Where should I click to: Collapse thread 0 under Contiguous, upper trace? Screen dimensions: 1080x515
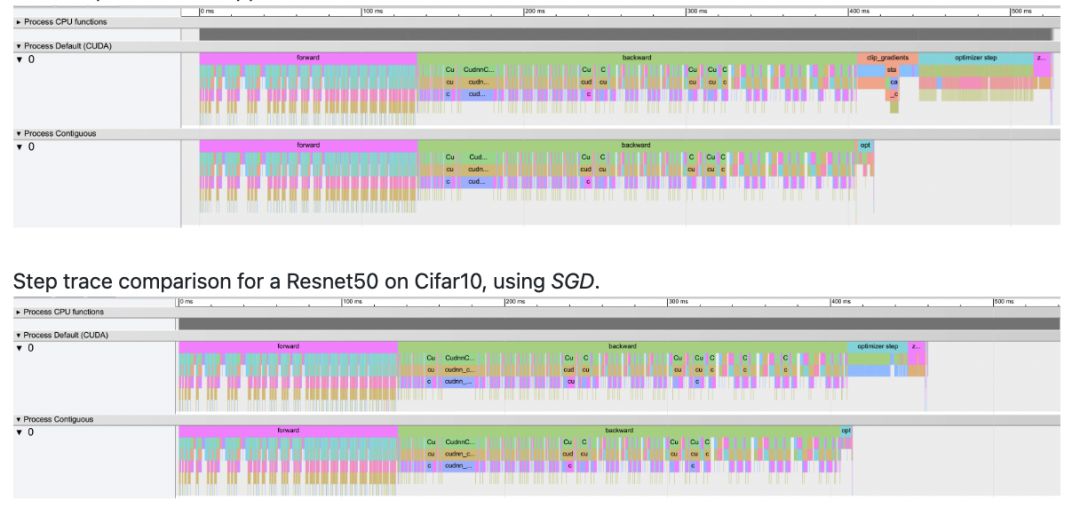[20, 147]
